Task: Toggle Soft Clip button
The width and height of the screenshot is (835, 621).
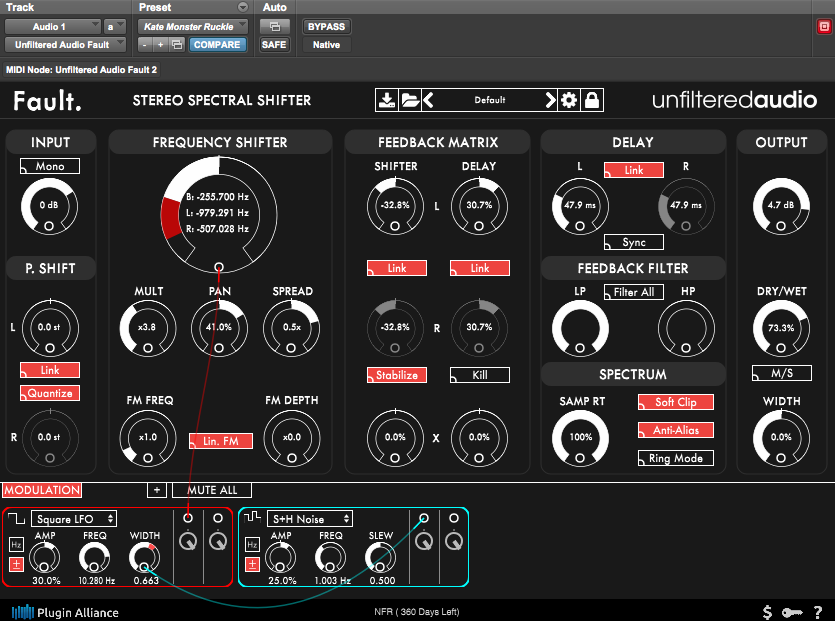Action: tap(676, 402)
